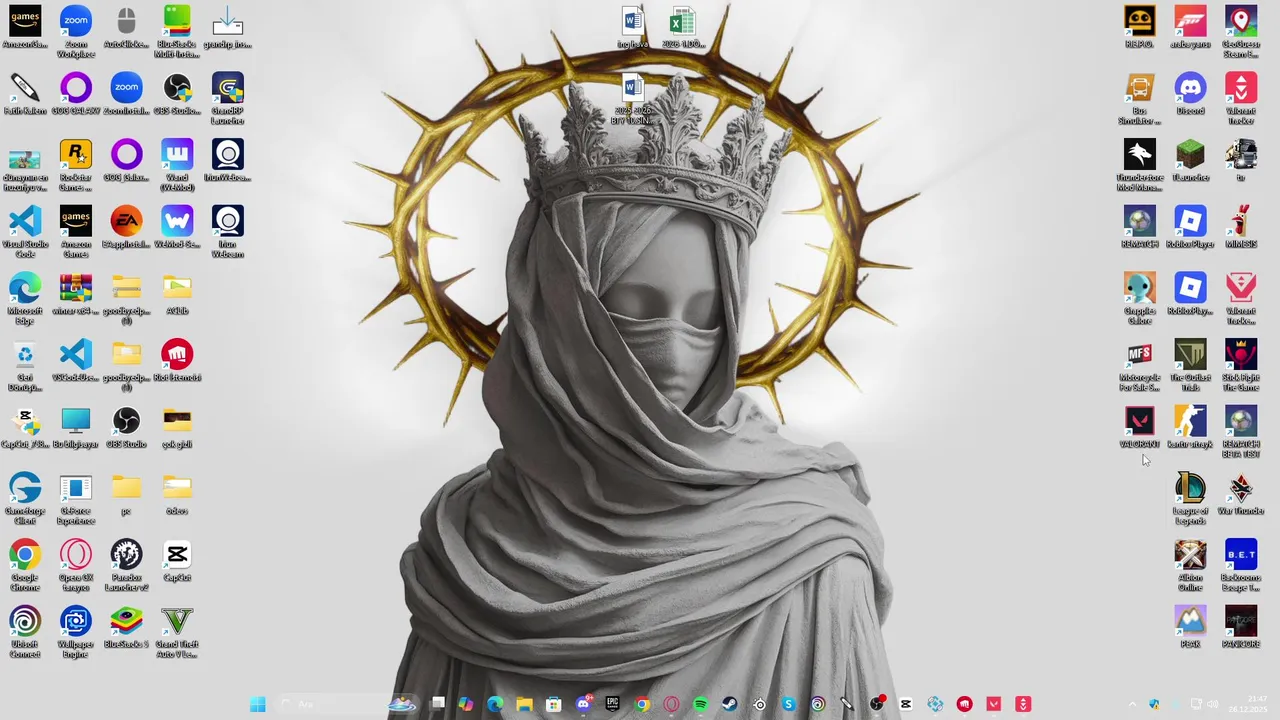Screen dimensions: 1280x720
Task: Open the Wand (WeMod) shortcut
Action: (177, 165)
